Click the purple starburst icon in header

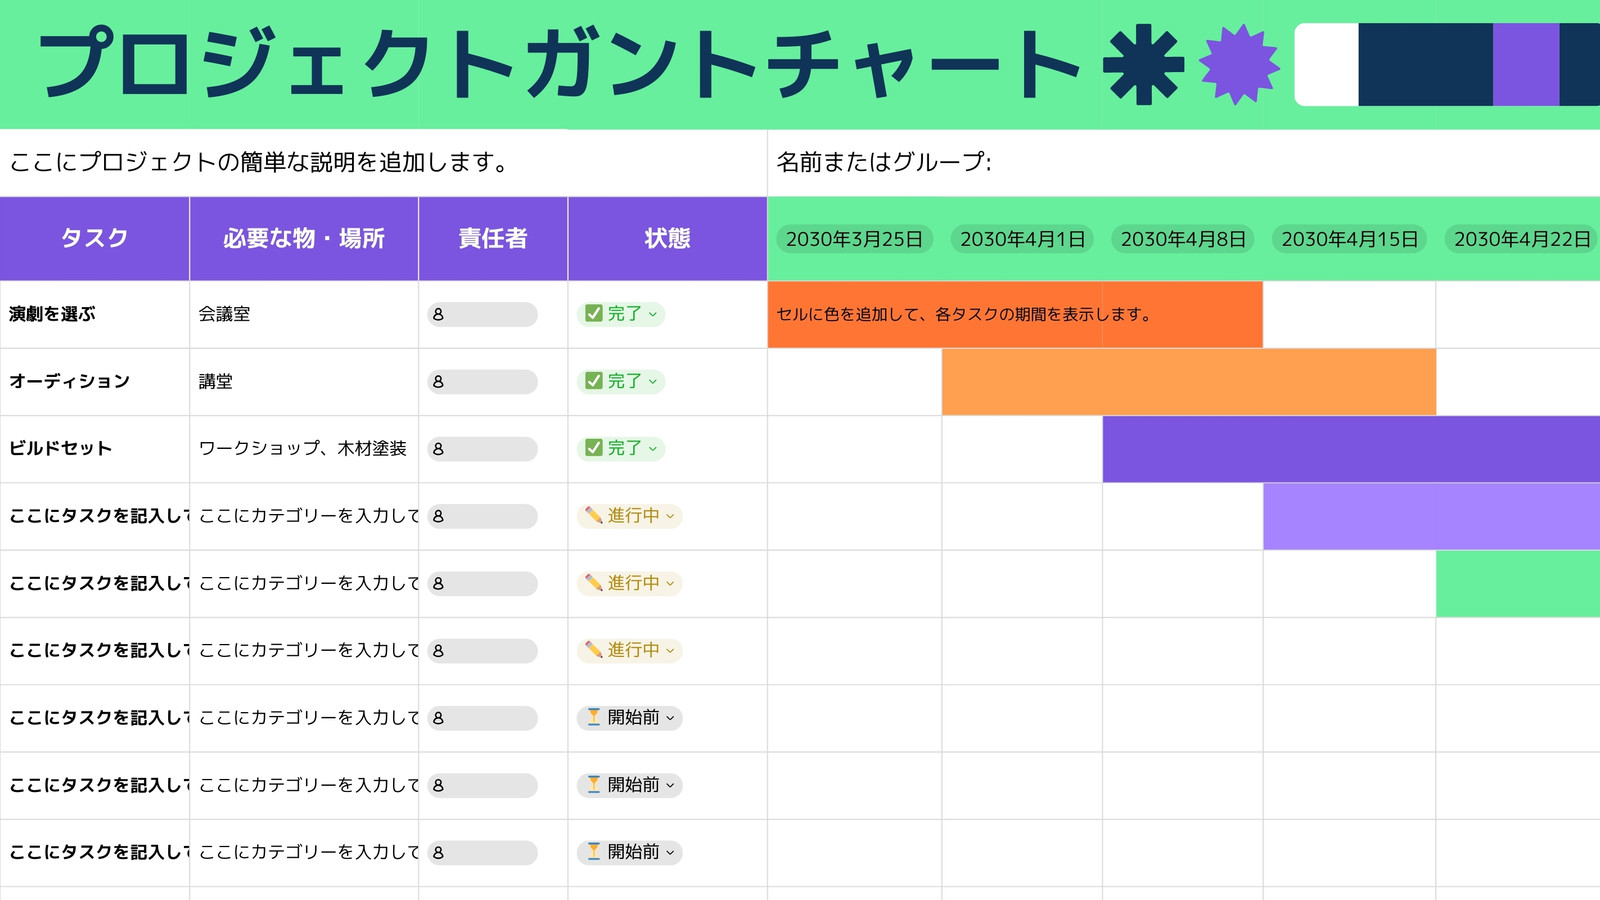coord(1239,65)
